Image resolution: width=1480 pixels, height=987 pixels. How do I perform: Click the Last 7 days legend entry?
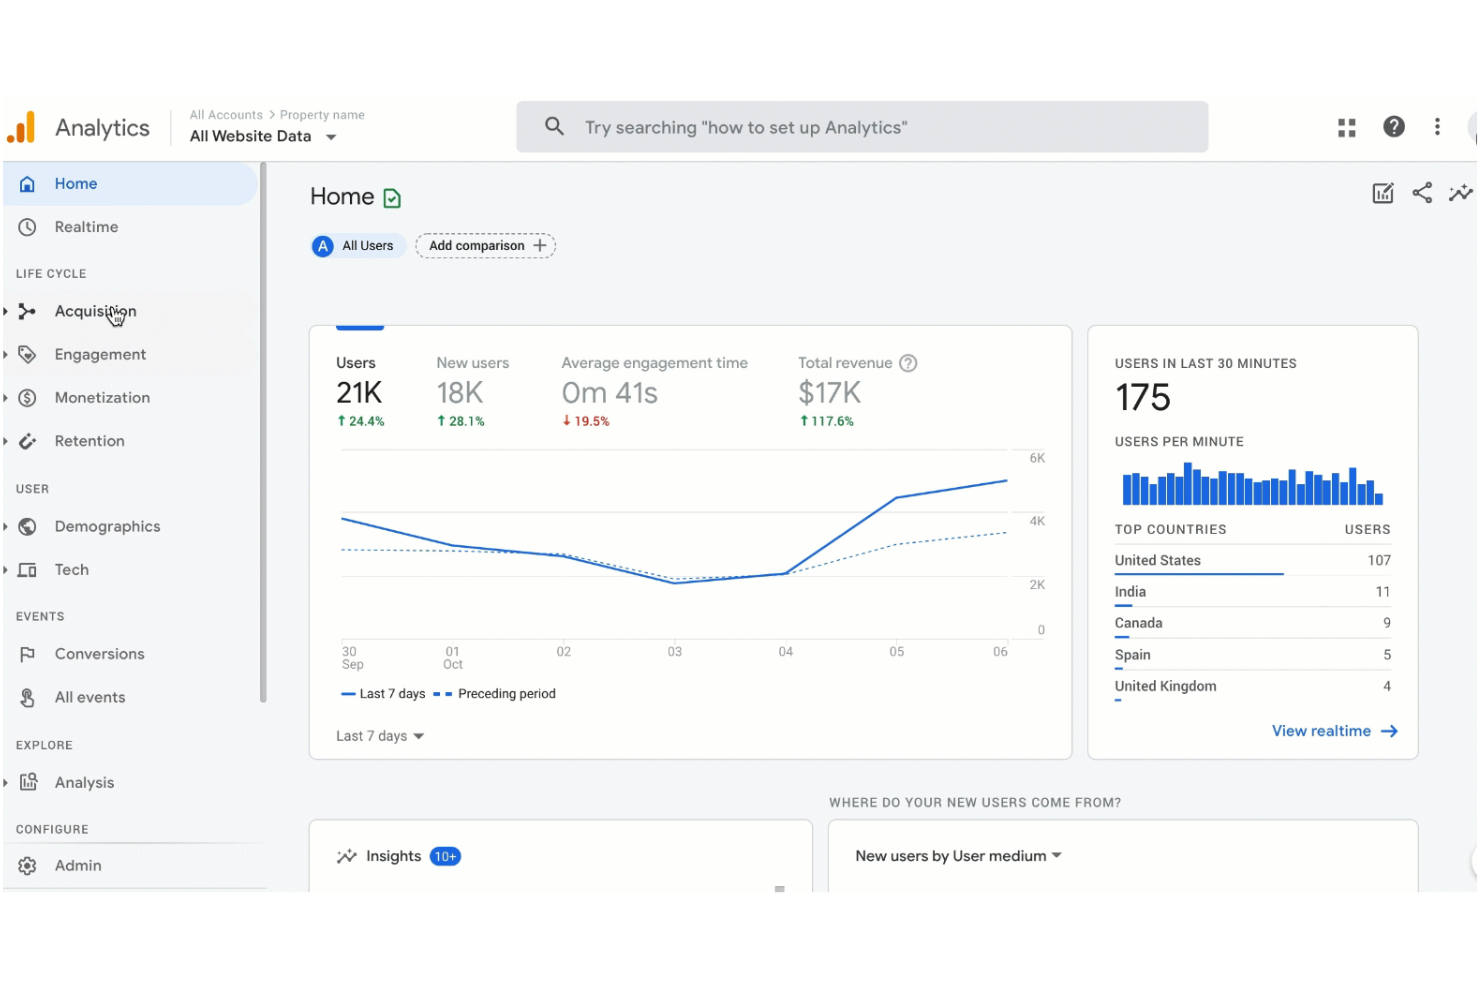pyautogui.click(x=383, y=694)
